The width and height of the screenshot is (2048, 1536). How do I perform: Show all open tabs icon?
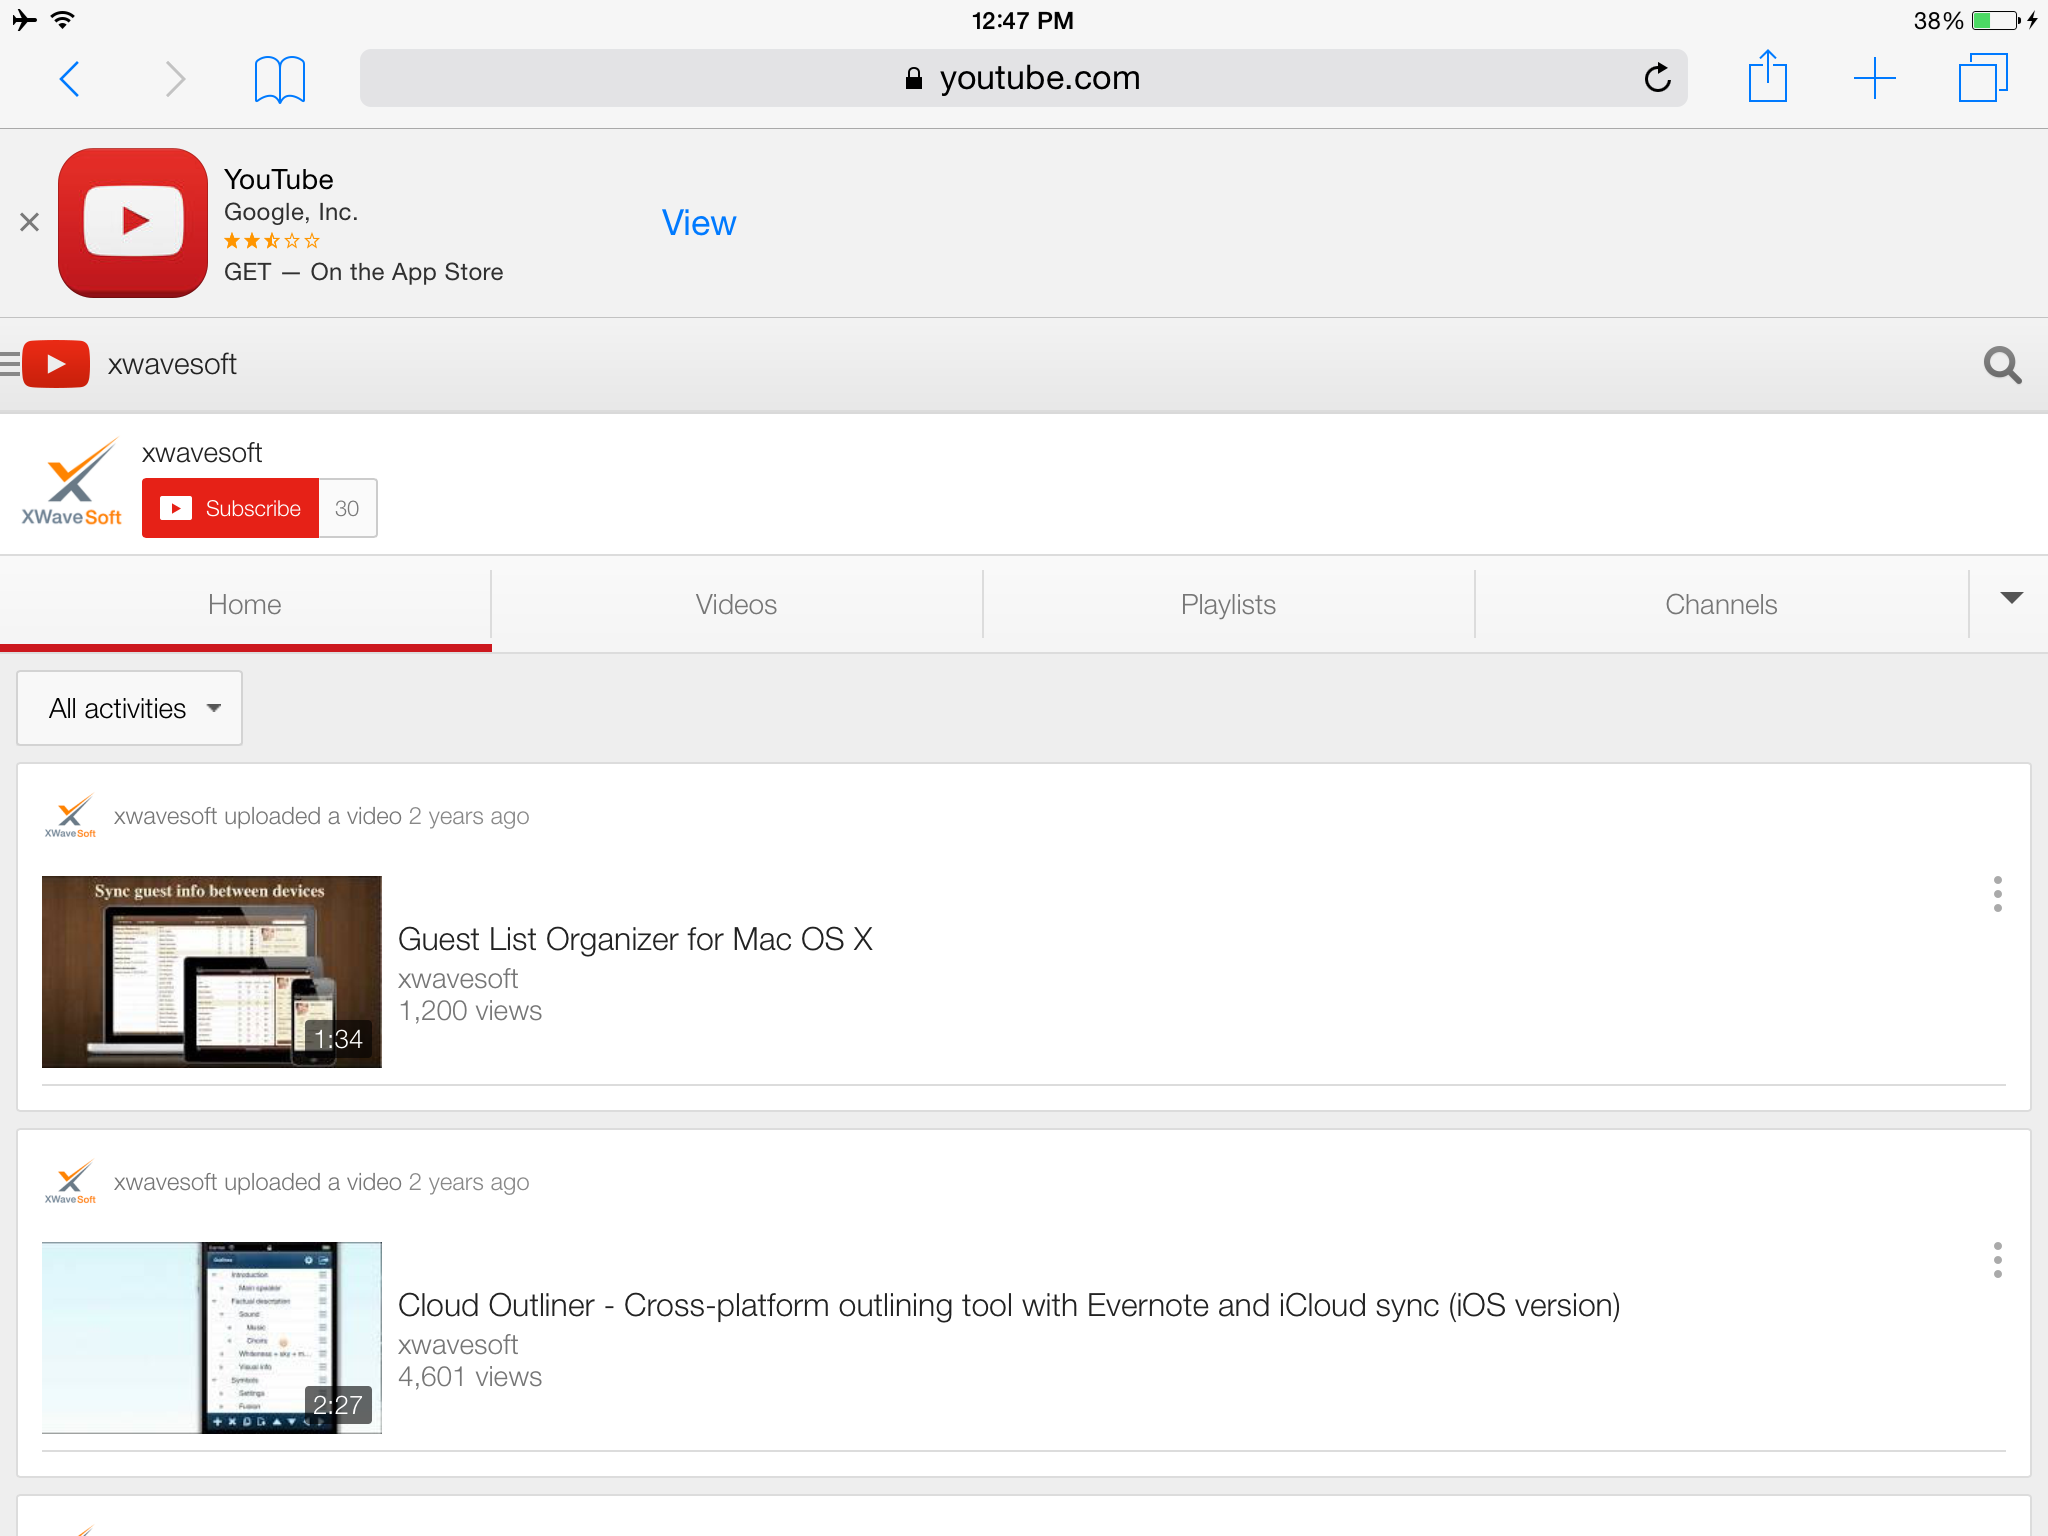pos(1982,78)
